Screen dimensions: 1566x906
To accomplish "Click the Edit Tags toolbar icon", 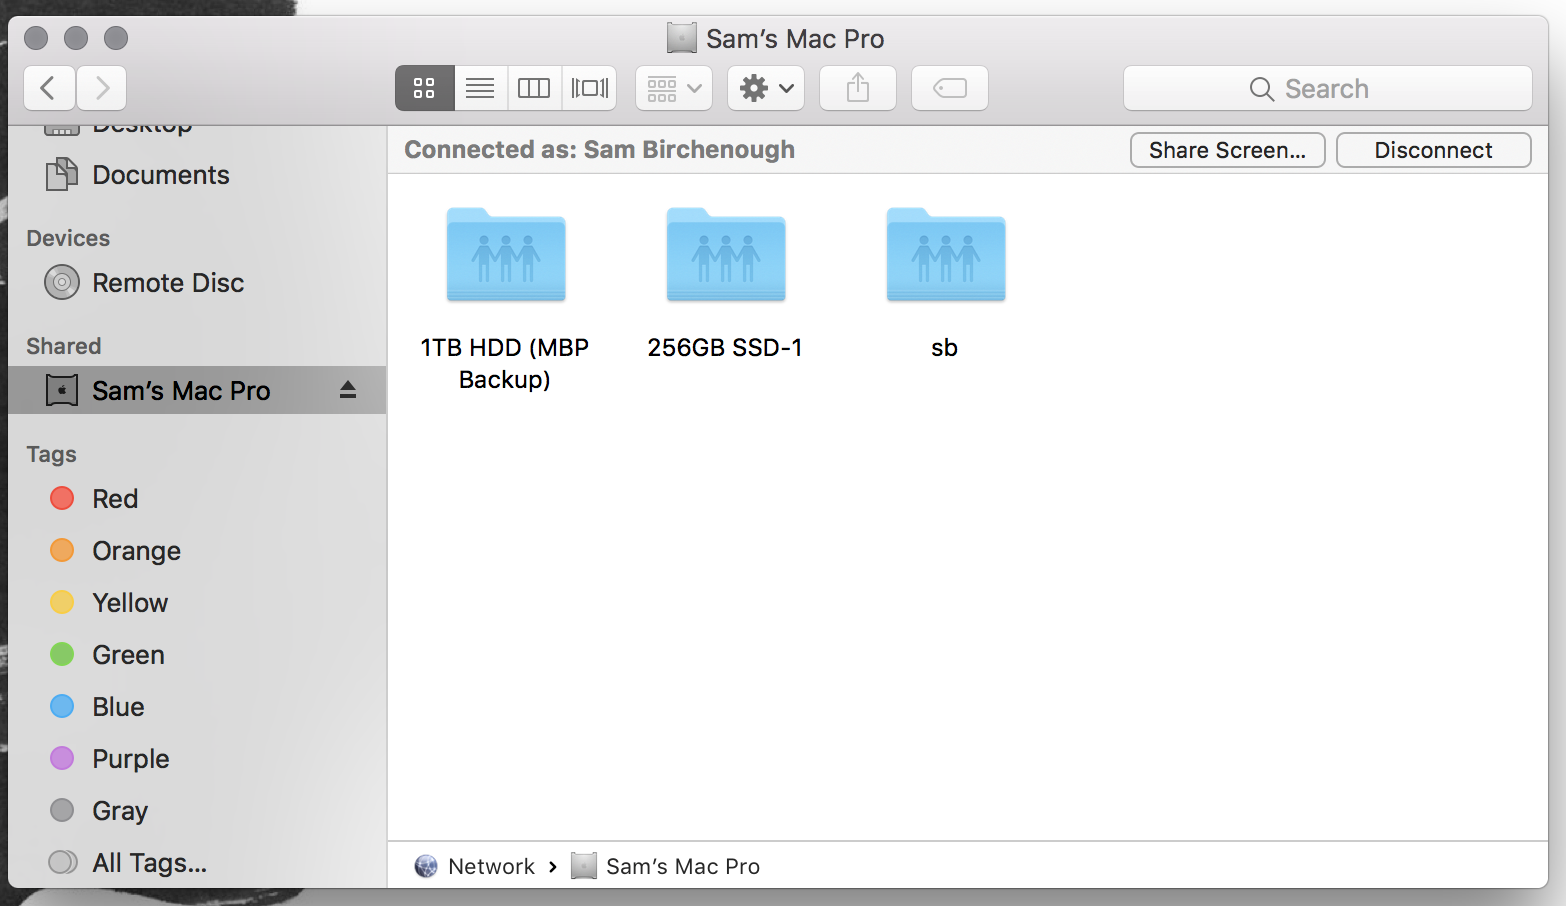I will pos(950,88).
